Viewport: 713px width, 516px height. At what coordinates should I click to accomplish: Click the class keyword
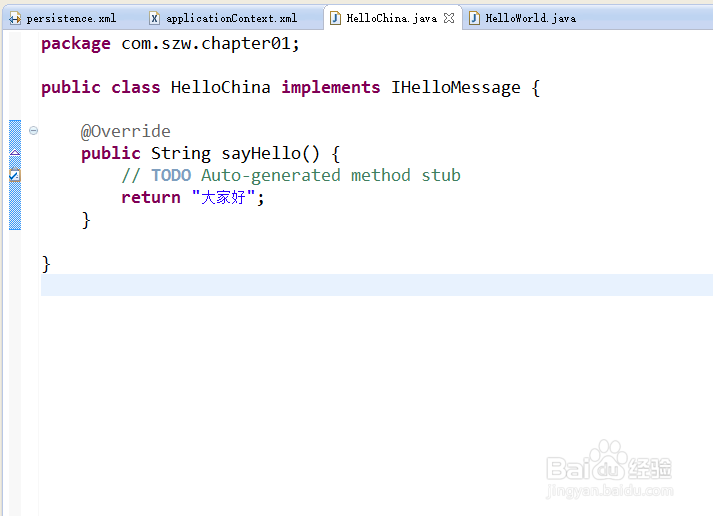pyautogui.click(x=136, y=87)
